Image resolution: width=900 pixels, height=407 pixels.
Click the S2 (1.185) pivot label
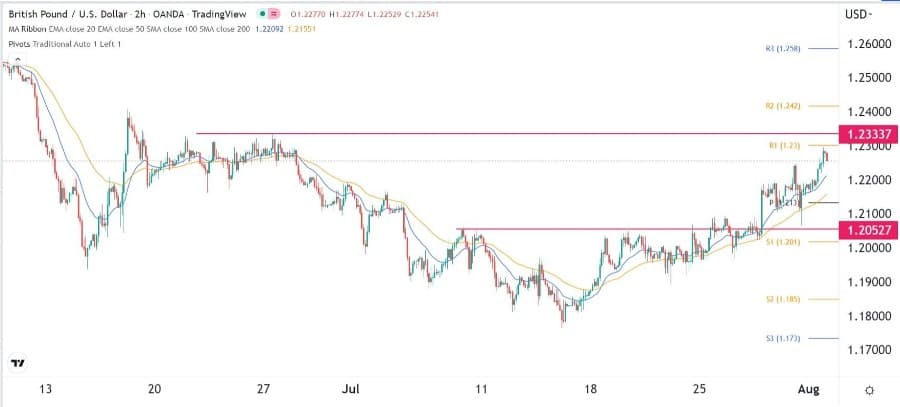(781, 299)
